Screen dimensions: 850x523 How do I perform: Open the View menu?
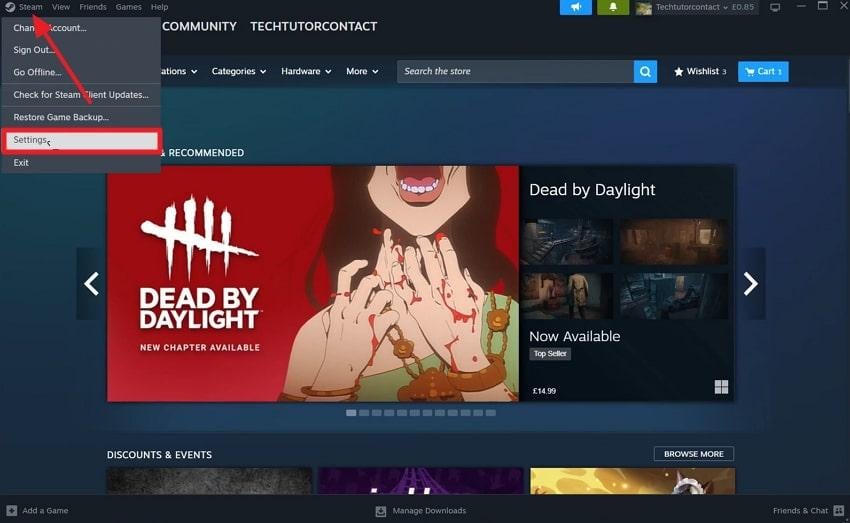(61, 7)
